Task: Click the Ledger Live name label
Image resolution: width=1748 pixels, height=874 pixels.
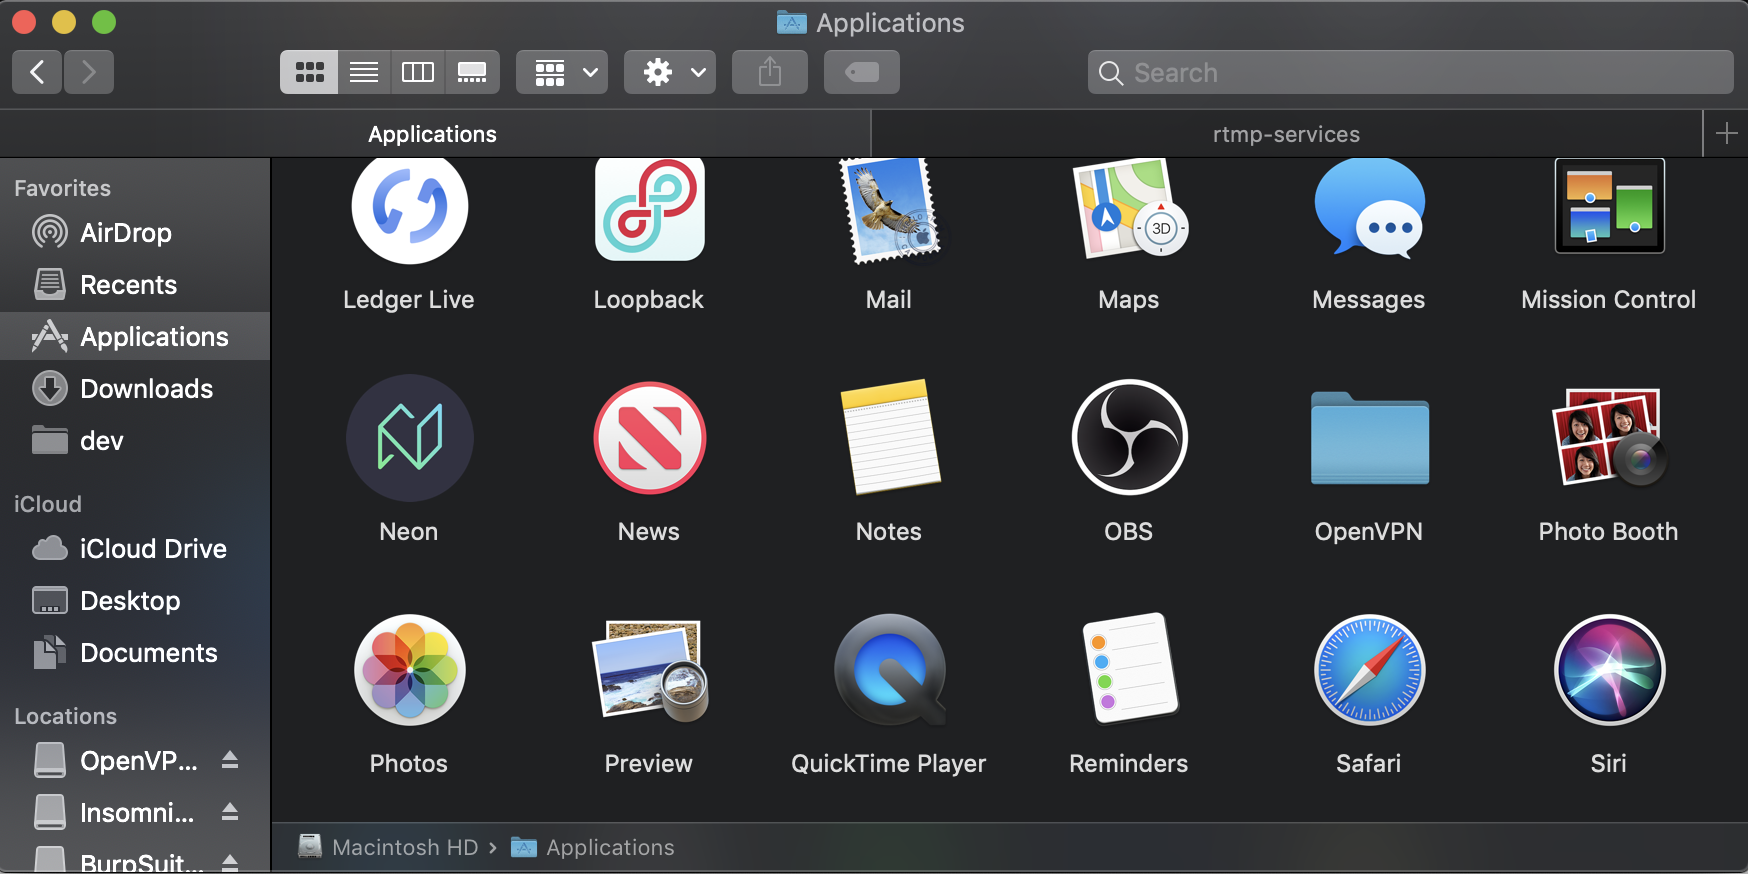Action: coord(409,300)
